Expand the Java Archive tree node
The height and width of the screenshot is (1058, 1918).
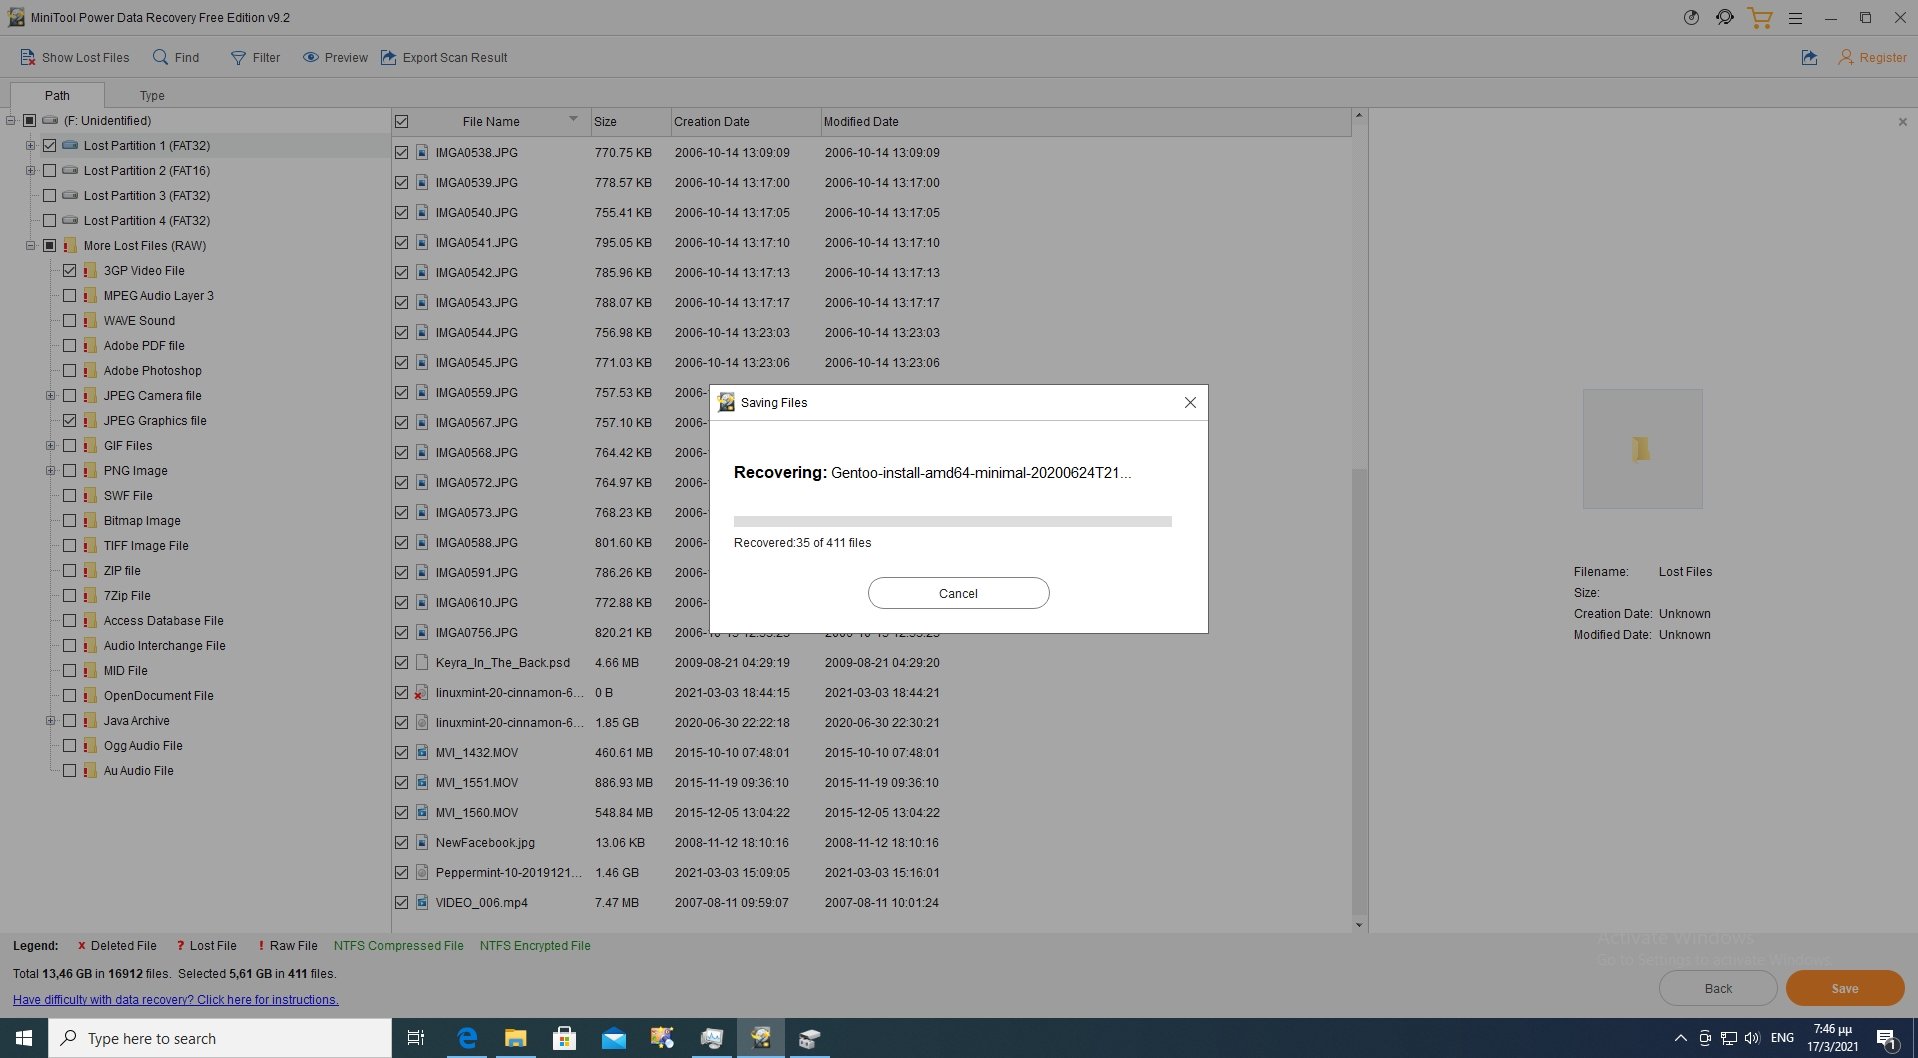(x=50, y=720)
